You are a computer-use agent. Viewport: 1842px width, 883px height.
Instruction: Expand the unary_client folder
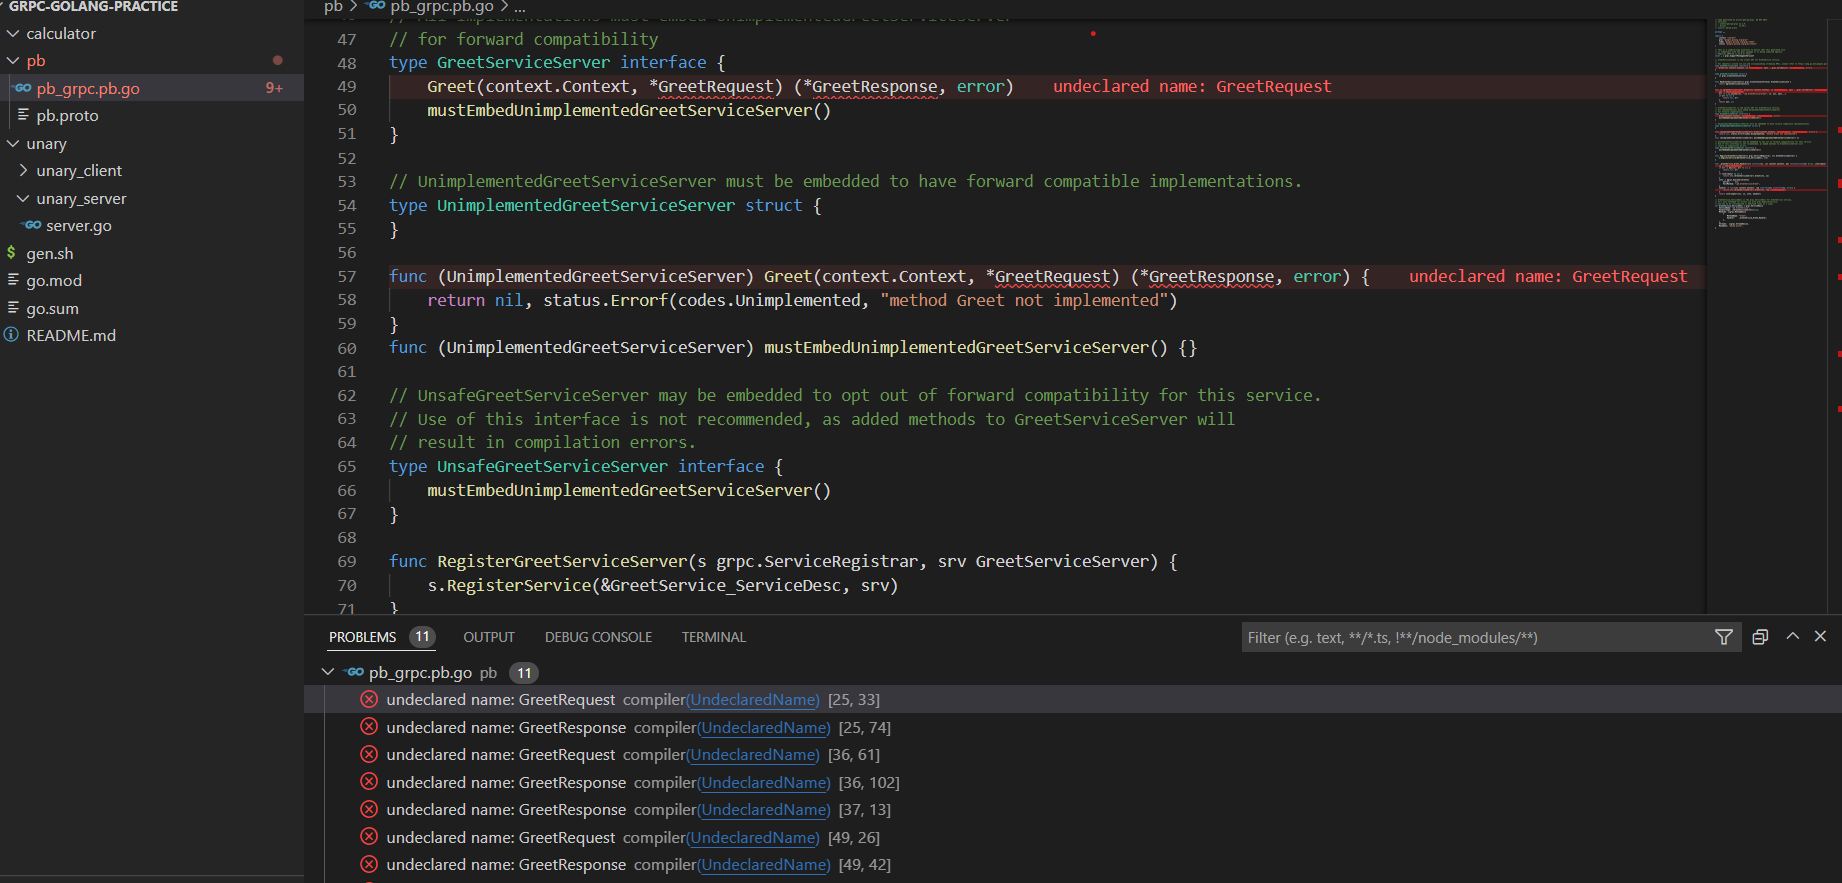[x=23, y=171]
